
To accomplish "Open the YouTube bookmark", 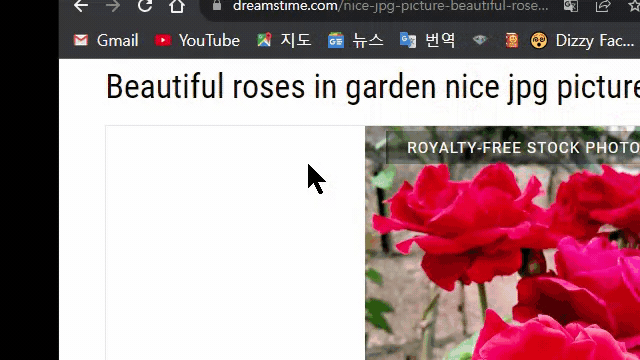I will [x=197, y=40].
